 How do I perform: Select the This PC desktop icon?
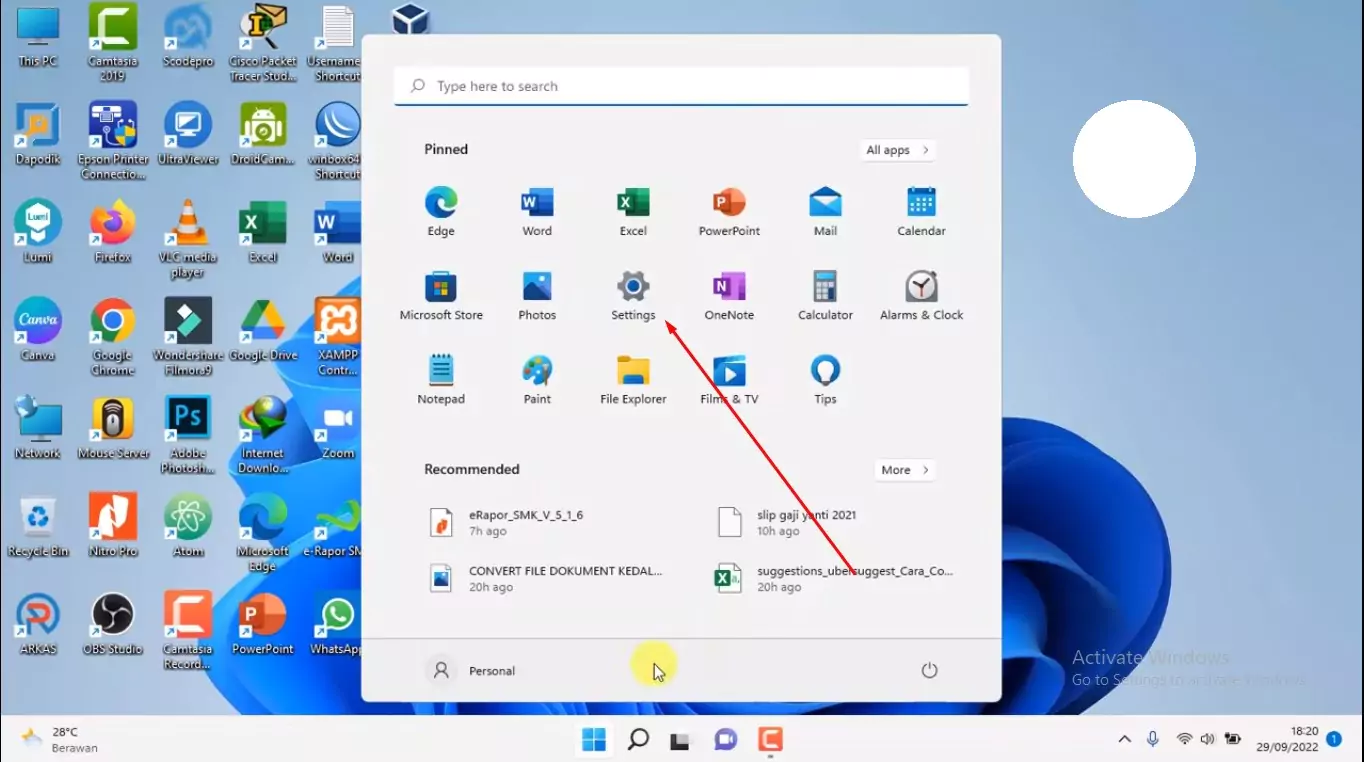[38, 36]
